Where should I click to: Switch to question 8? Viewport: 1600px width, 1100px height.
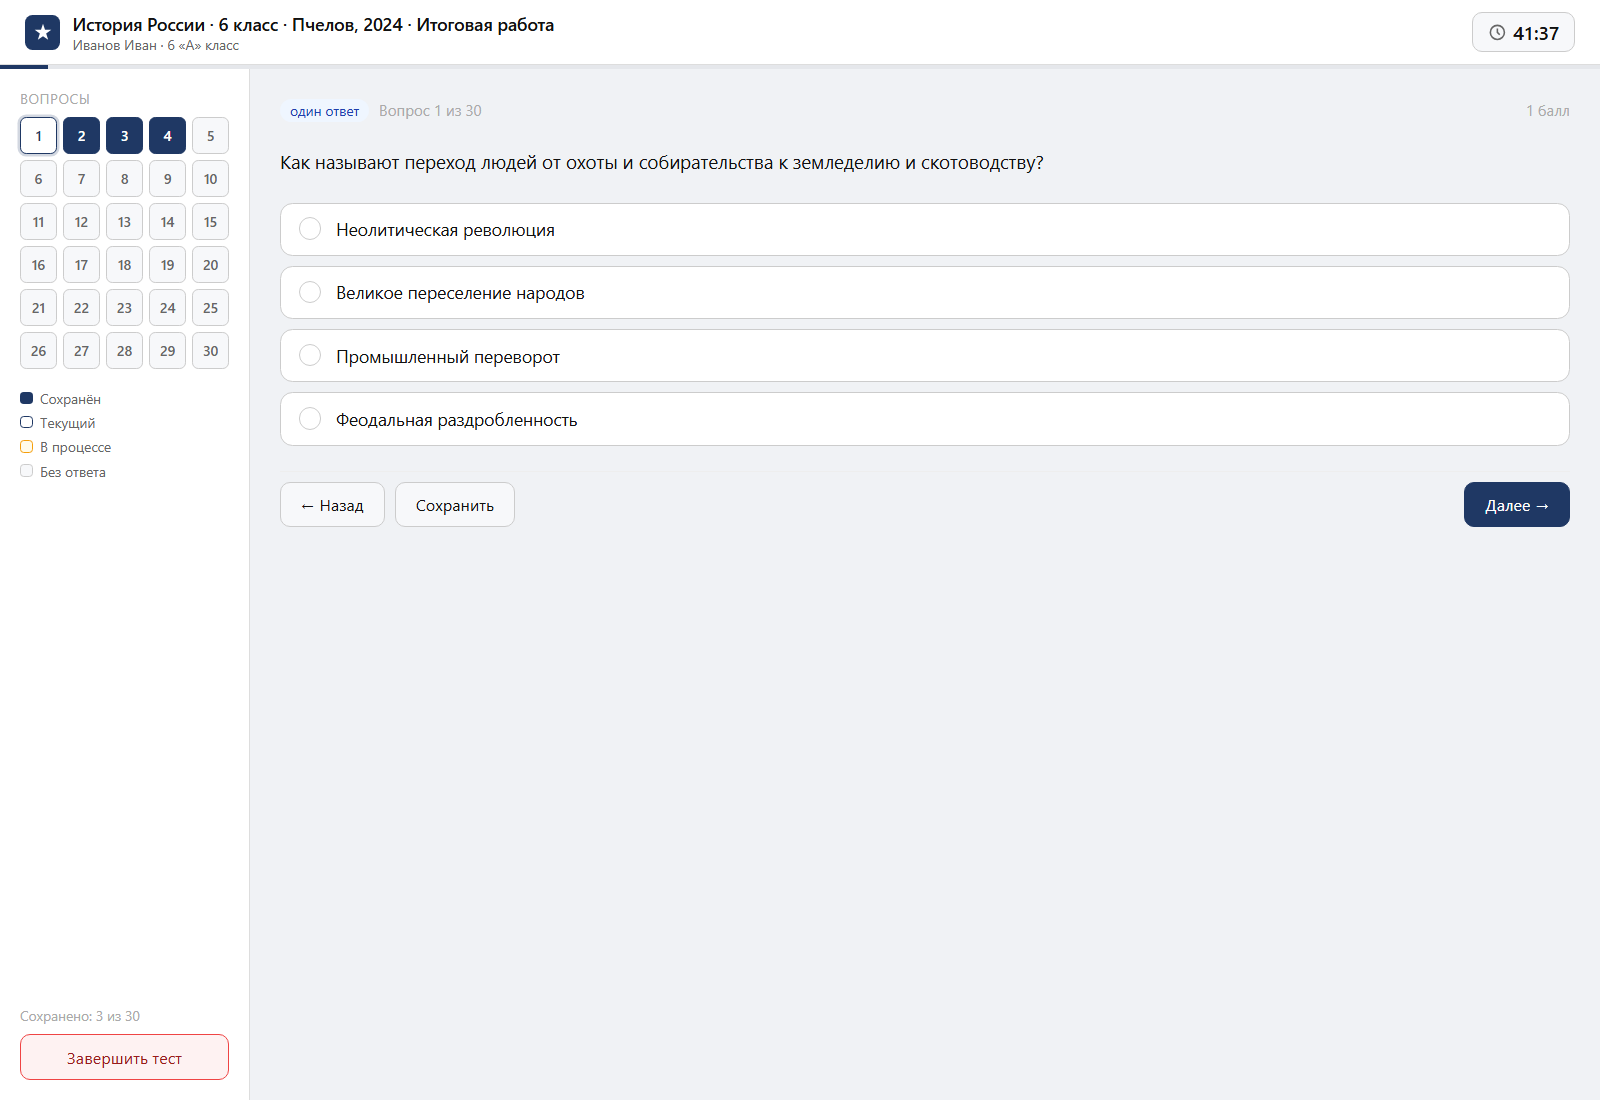[x=124, y=179]
